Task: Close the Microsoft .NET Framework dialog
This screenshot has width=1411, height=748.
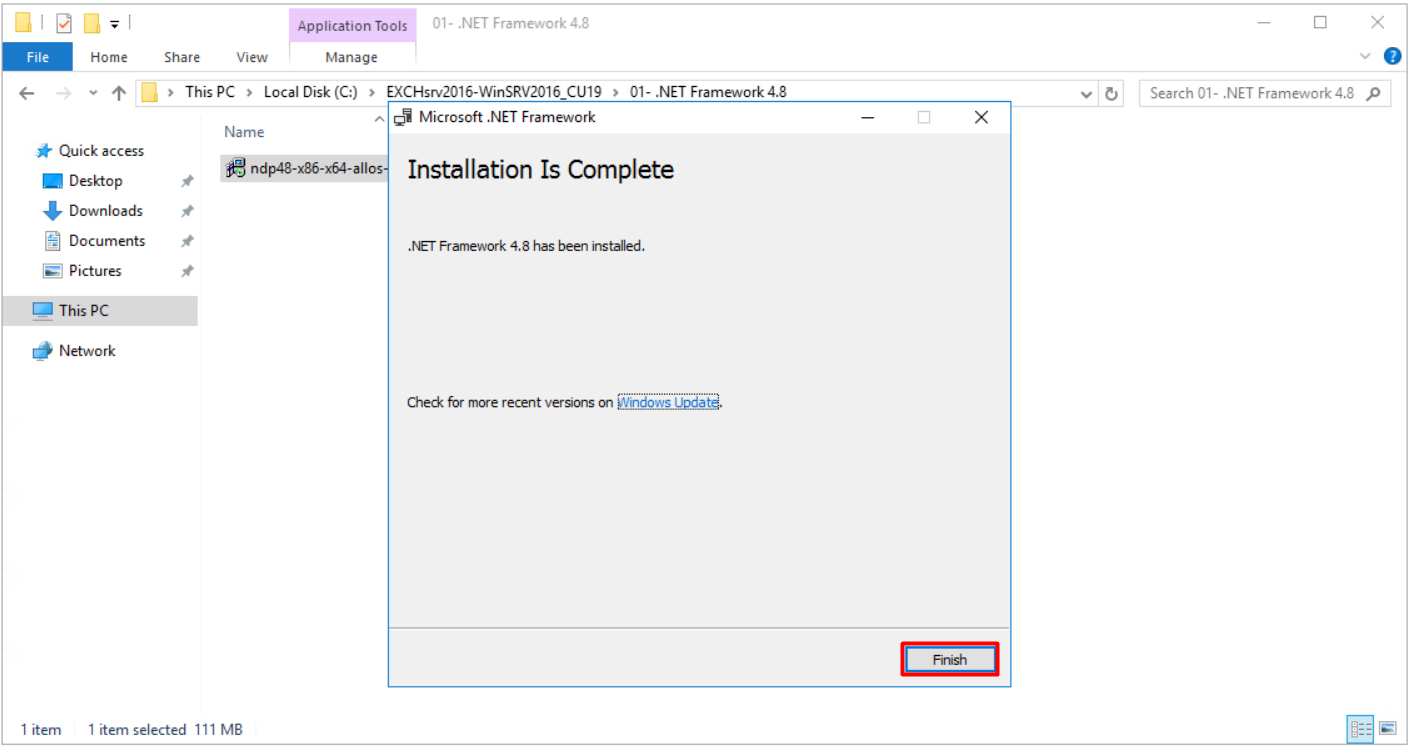Action: (981, 117)
